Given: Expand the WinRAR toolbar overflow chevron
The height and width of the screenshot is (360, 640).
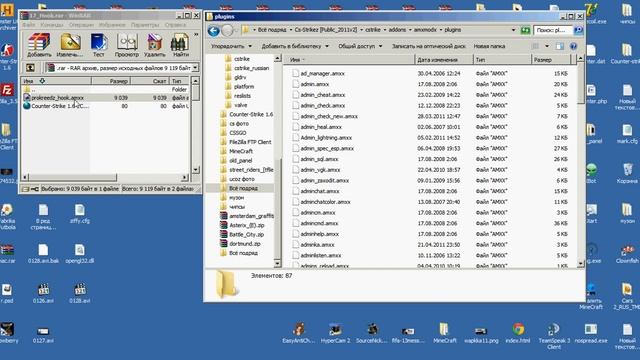Looking at the screenshot, I should click(x=196, y=35).
